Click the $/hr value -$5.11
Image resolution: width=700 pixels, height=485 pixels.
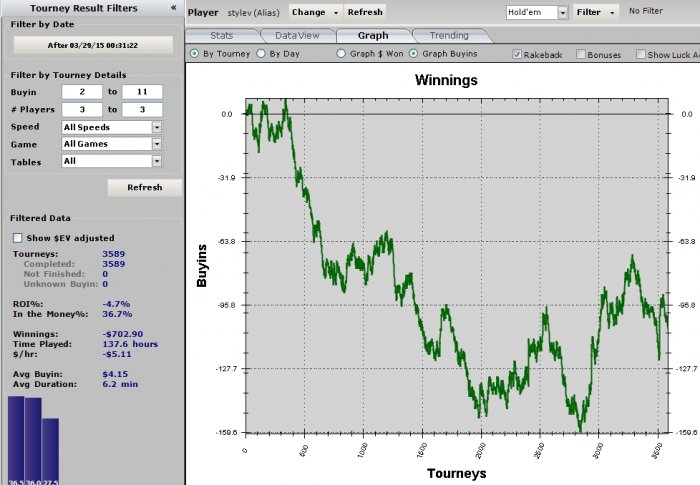117,354
